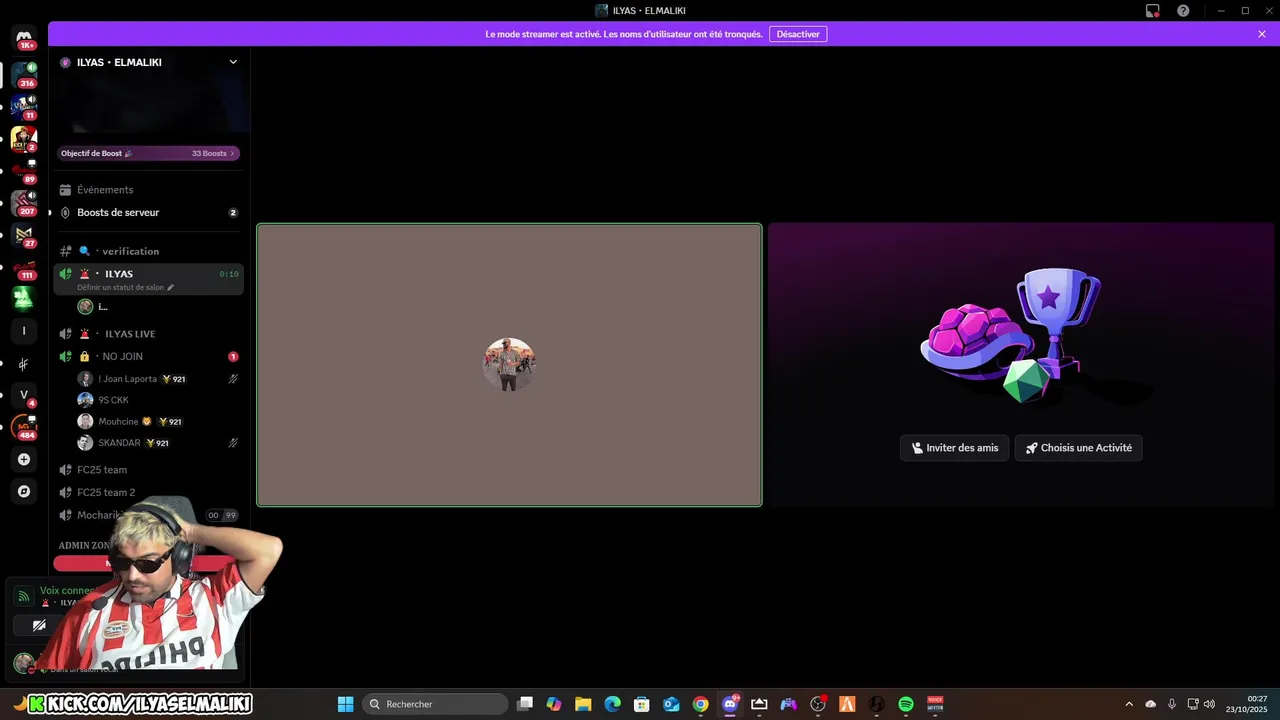The width and height of the screenshot is (1280, 720).
Task: Open Spotify from taskbar
Action: point(906,704)
